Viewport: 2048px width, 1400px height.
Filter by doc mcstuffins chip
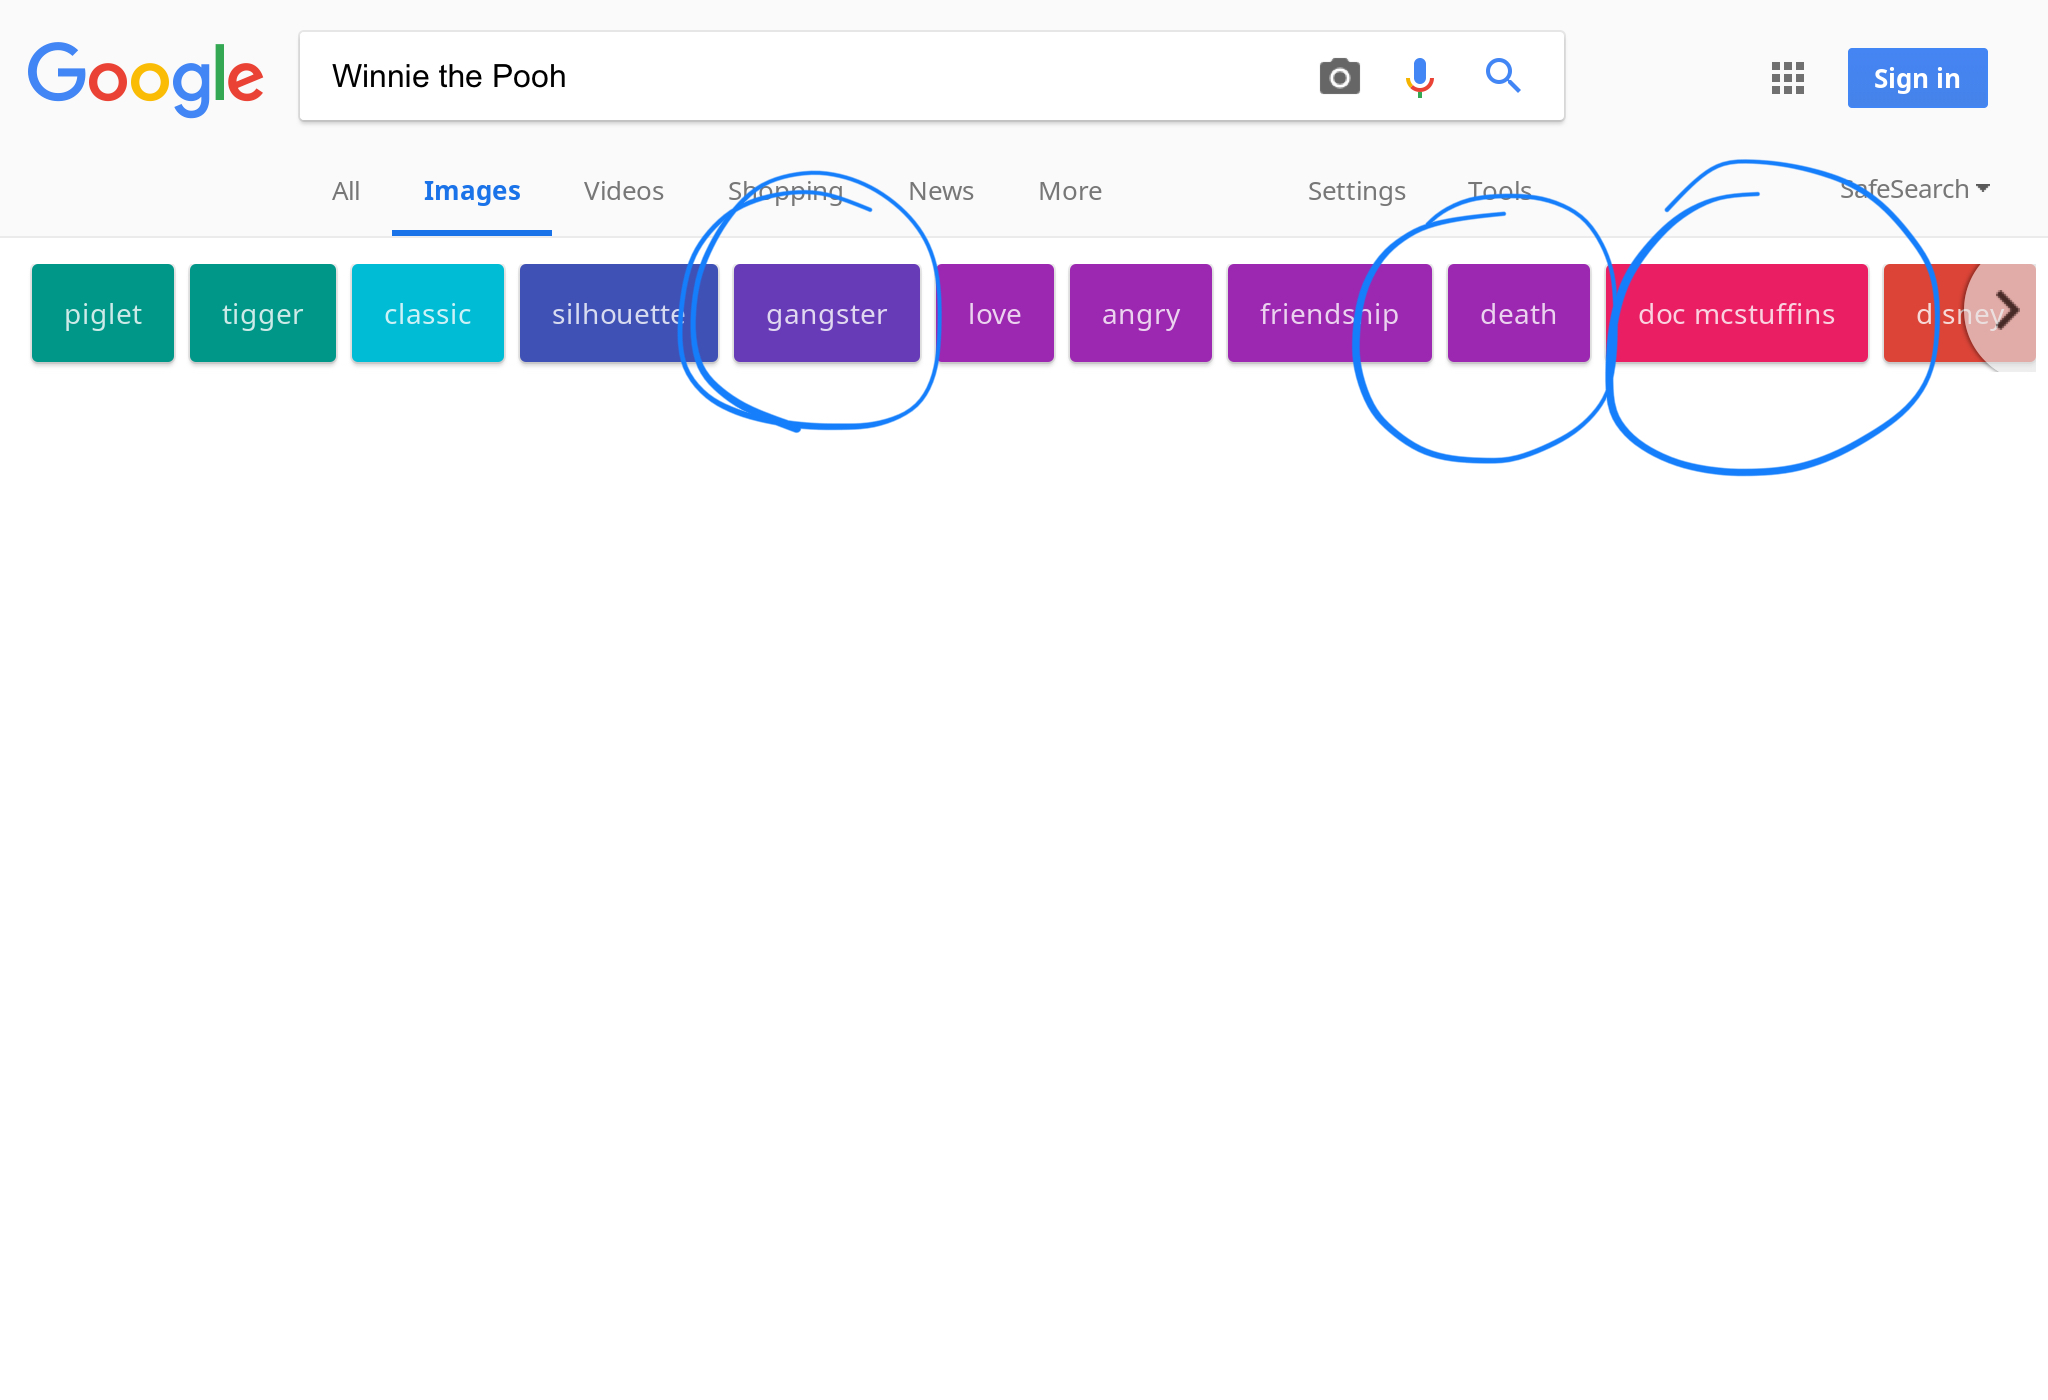(x=1737, y=313)
